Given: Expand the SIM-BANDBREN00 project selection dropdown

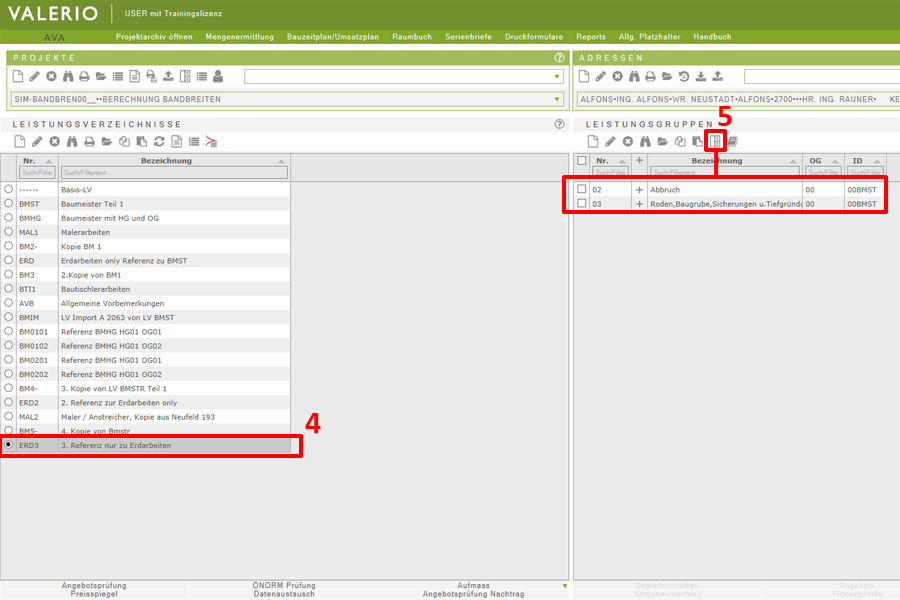Looking at the screenshot, I should [x=558, y=99].
